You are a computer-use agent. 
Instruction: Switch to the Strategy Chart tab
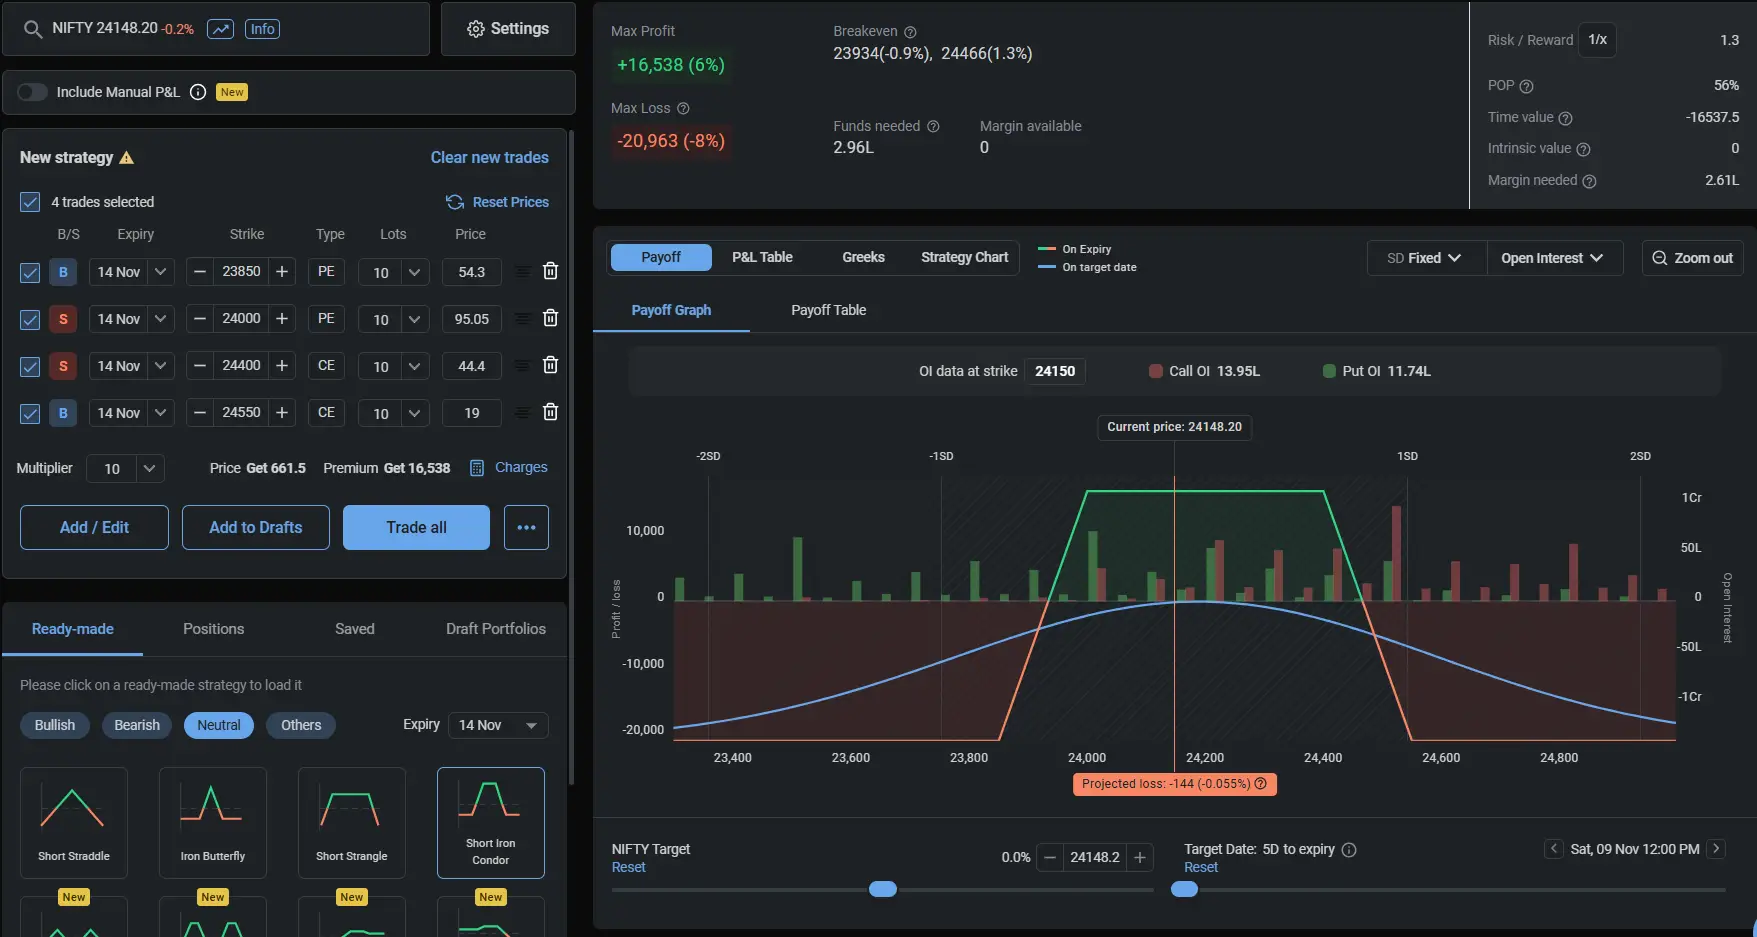tap(964, 257)
